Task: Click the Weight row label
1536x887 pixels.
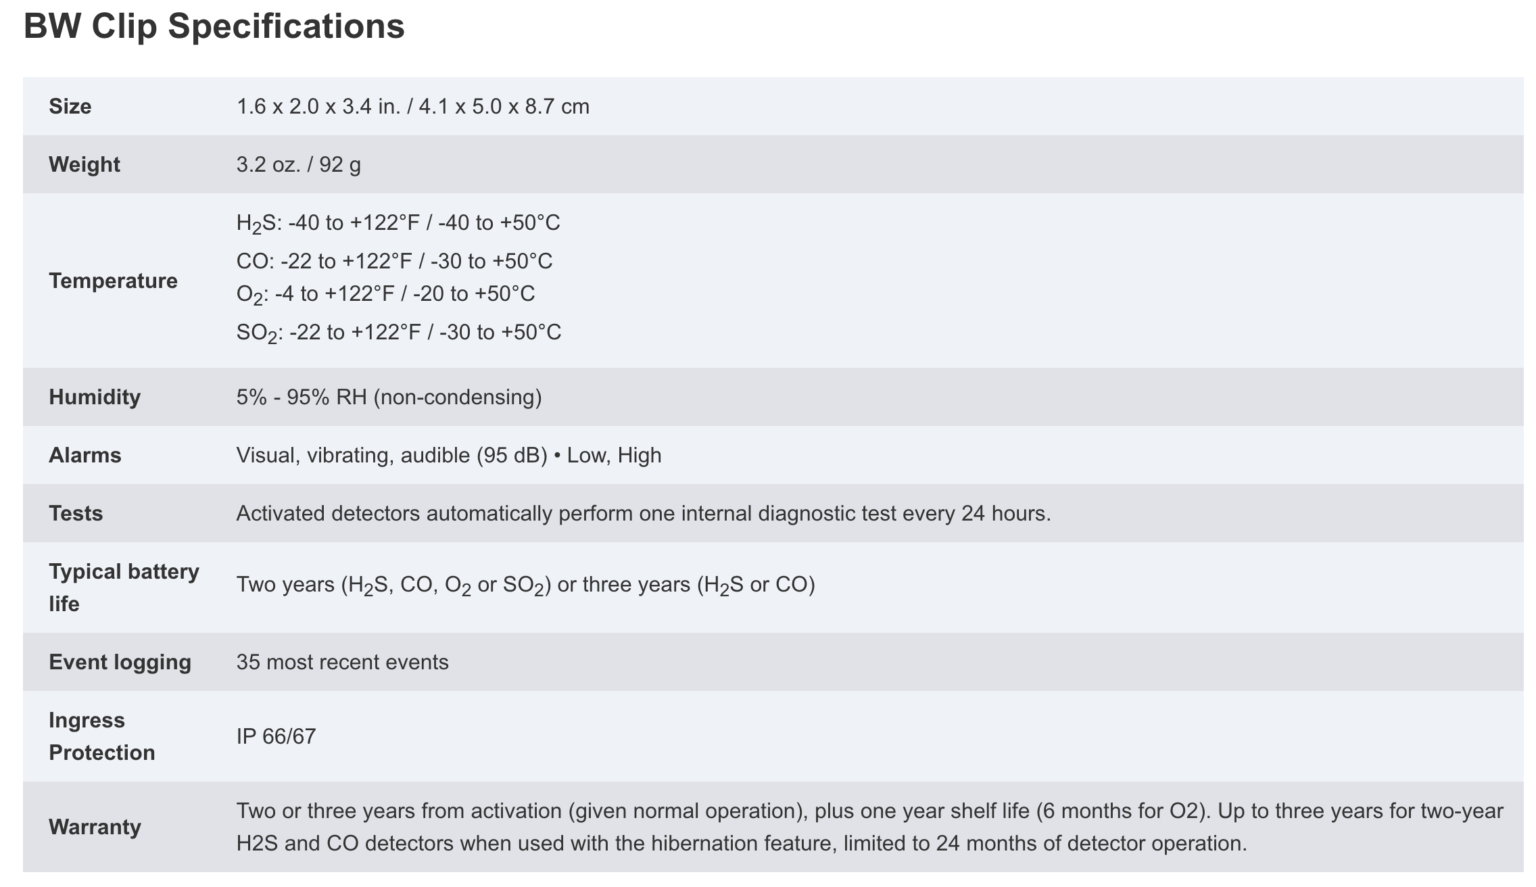Action: click(84, 164)
